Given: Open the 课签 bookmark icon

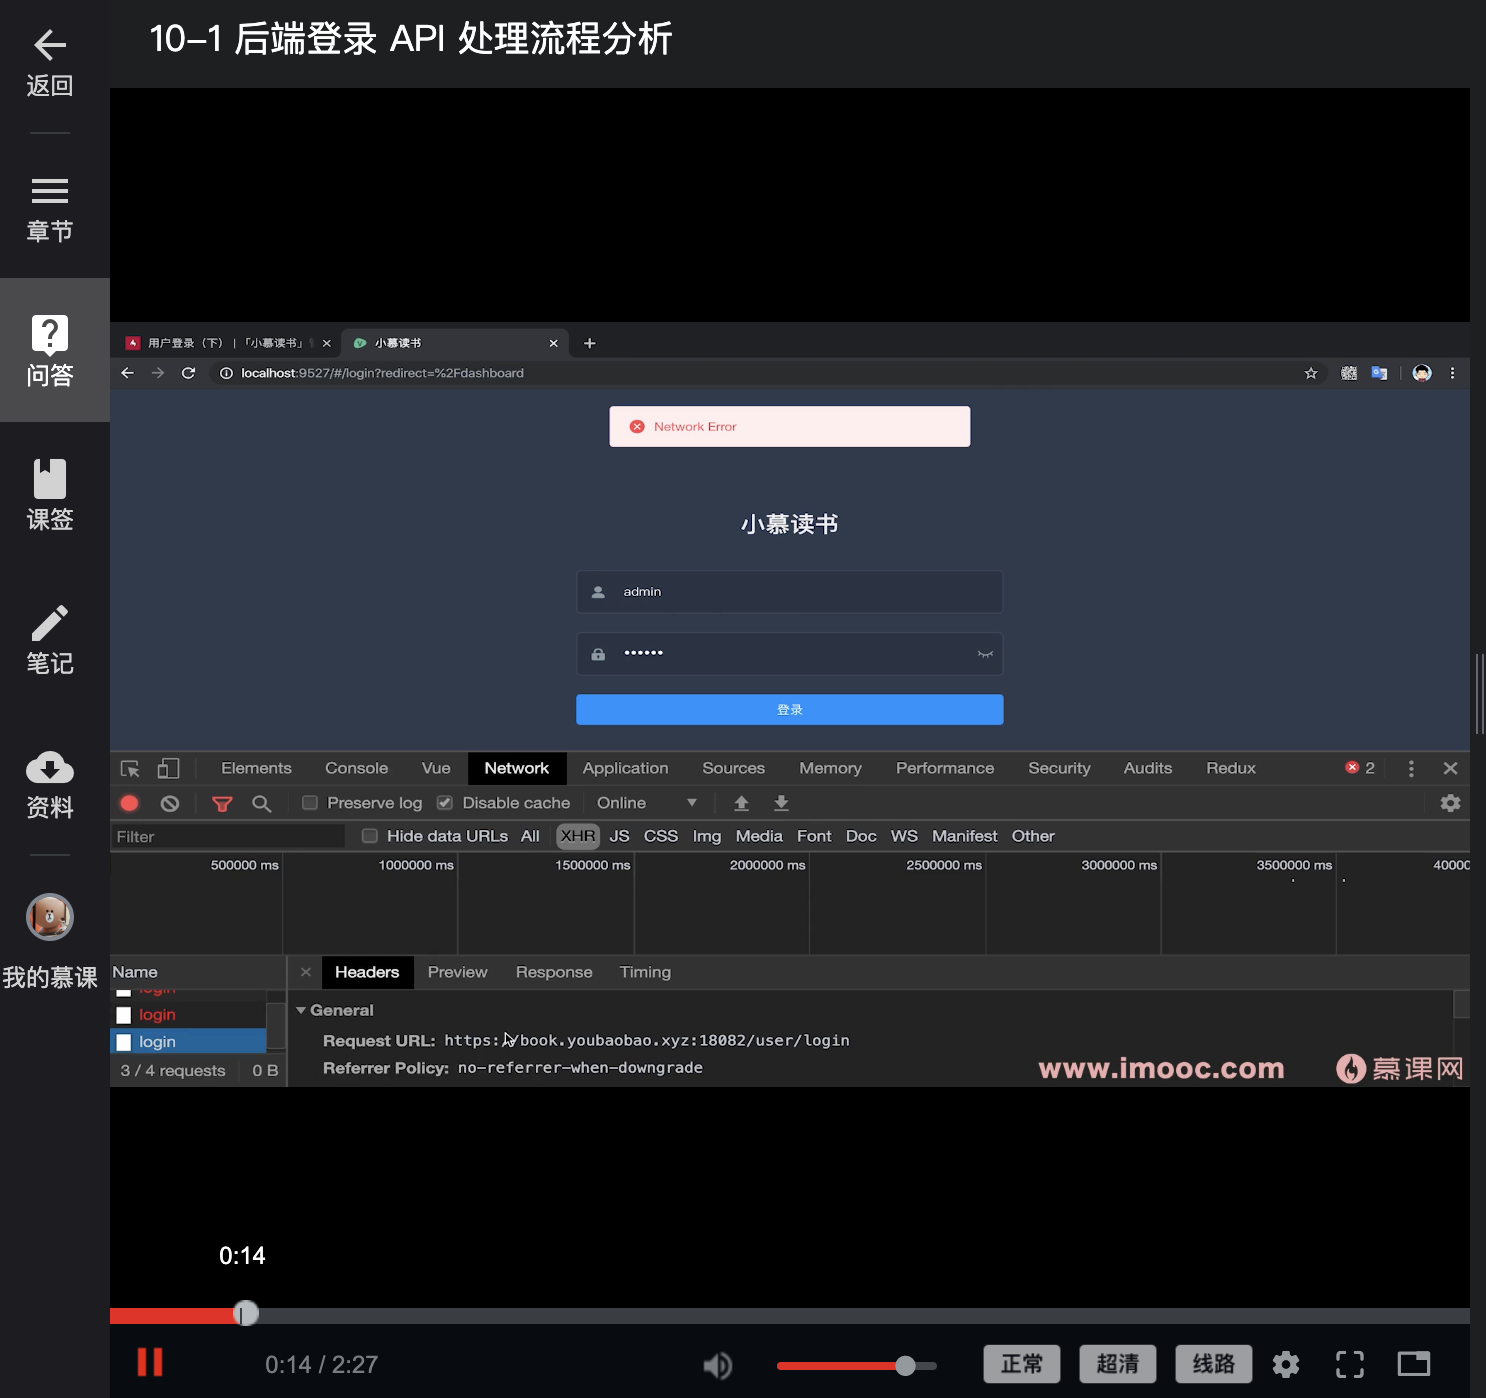Looking at the screenshot, I should point(49,492).
